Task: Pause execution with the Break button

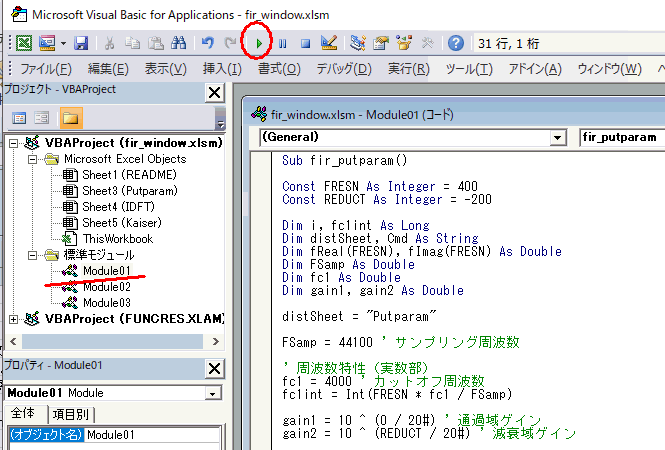Action: coord(282,43)
